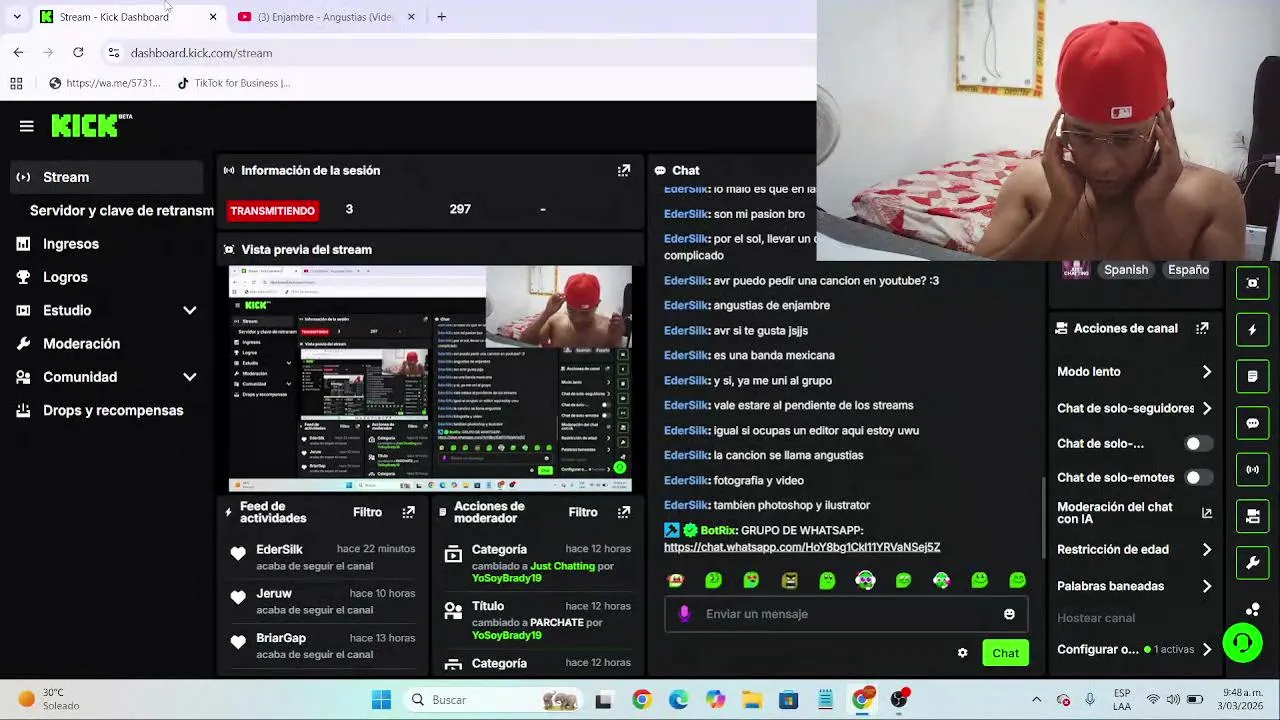The height and width of the screenshot is (720, 1280).
Task: Click the chat identity icon in the message box
Action: coord(684,614)
